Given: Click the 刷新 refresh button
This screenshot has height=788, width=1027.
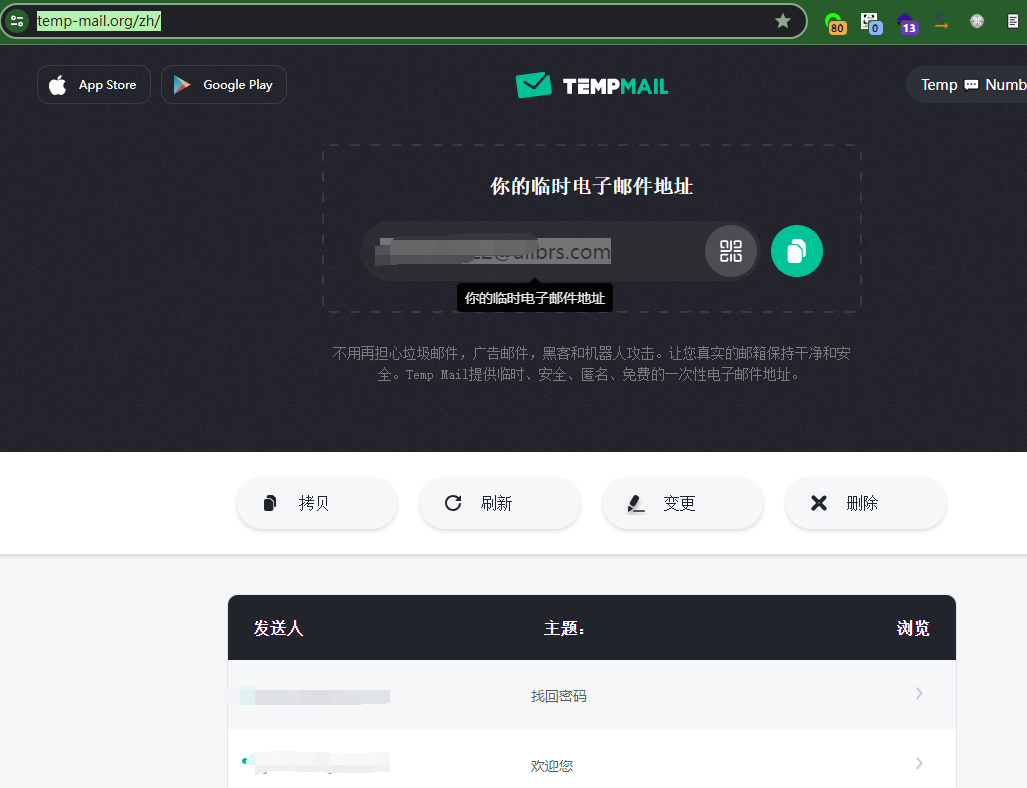Looking at the screenshot, I should click(500, 503).
